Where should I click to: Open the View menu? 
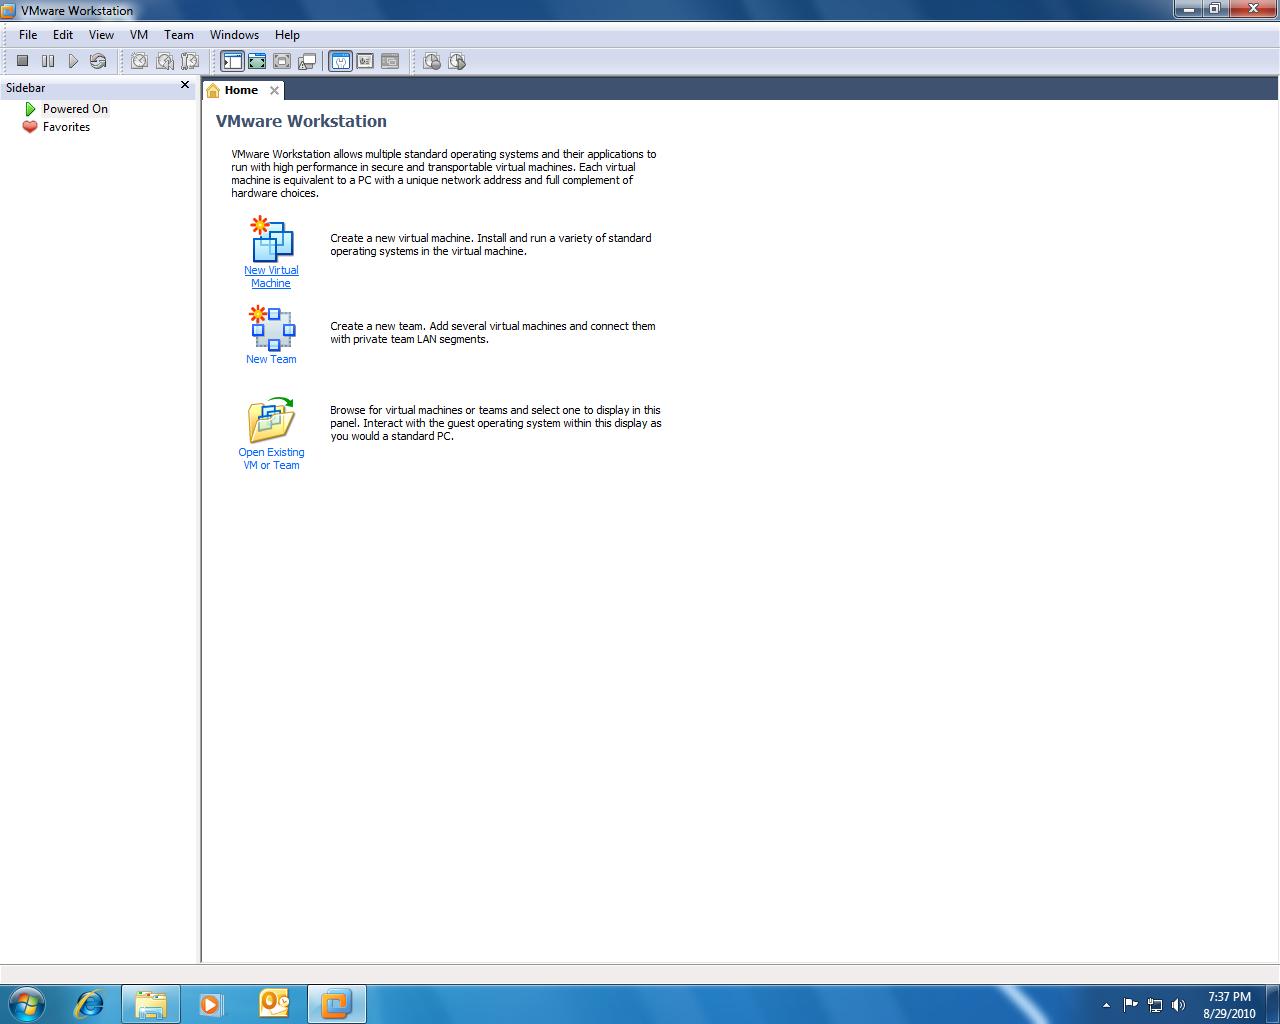[101, 34]
